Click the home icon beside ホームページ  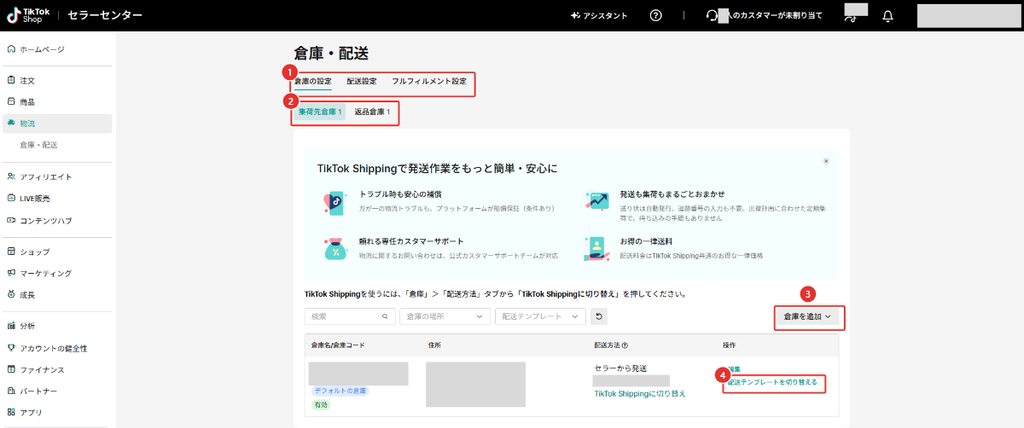pyautogui.click(x=11, y=49)
